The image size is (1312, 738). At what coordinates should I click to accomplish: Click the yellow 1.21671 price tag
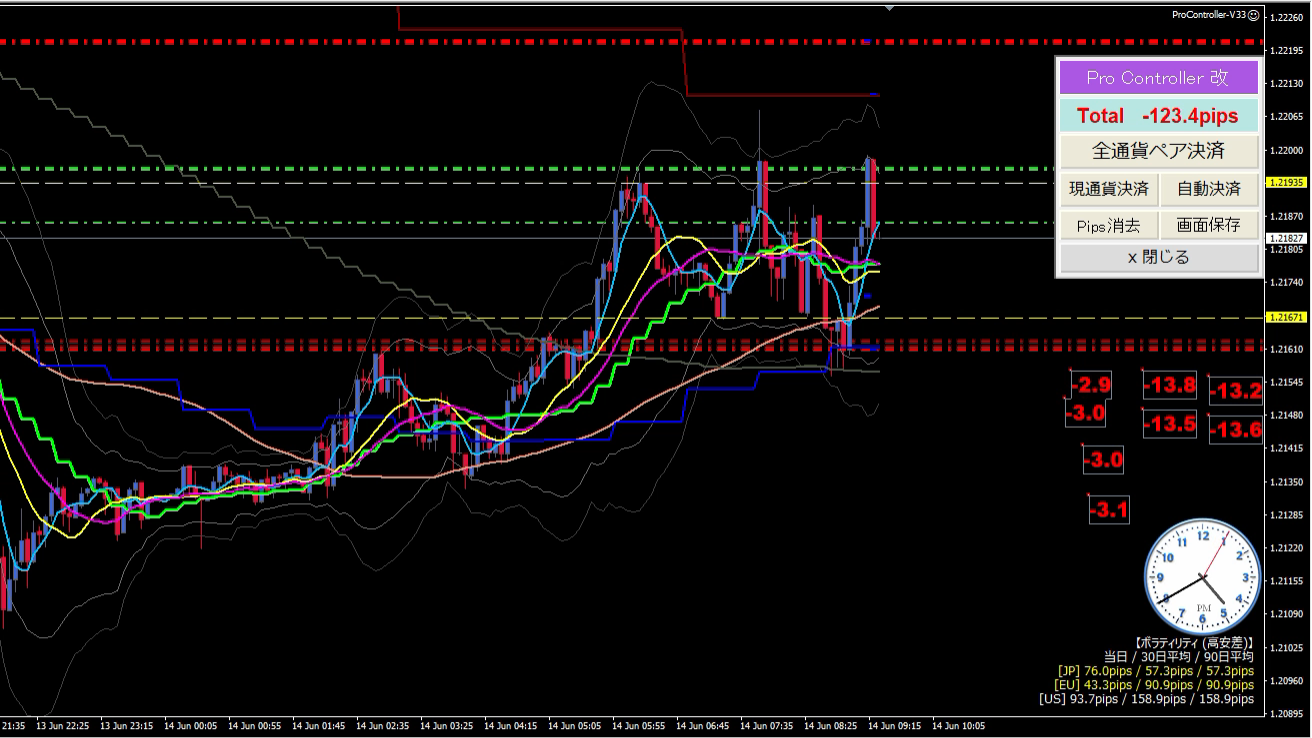[1286, 317]
